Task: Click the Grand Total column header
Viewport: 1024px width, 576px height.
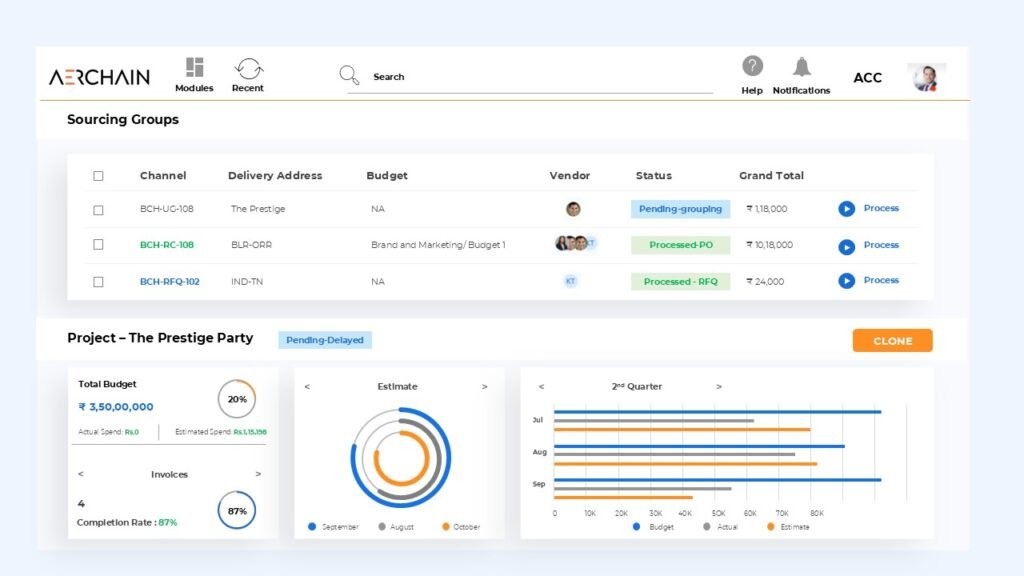Action: (x=770, y=176)
